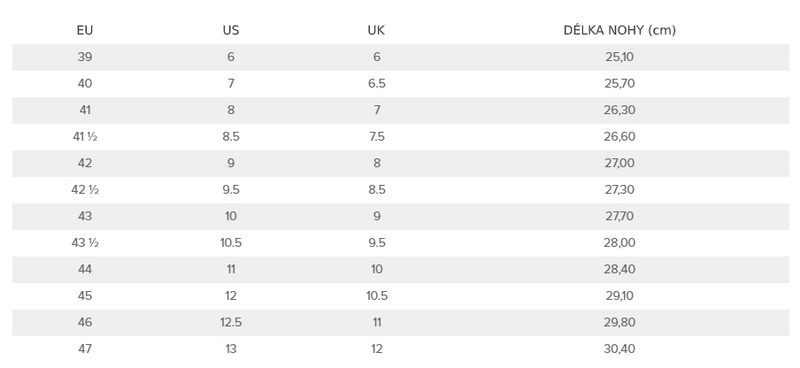
Task: Select EU size 42 ½ cell
Action: (85, 190)
